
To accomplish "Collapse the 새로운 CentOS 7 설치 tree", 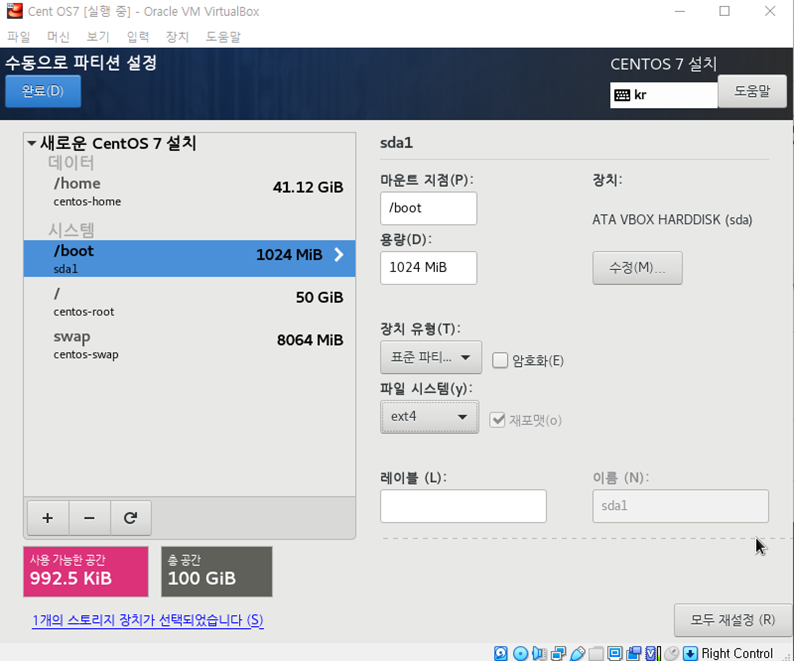I will (31, 143).
